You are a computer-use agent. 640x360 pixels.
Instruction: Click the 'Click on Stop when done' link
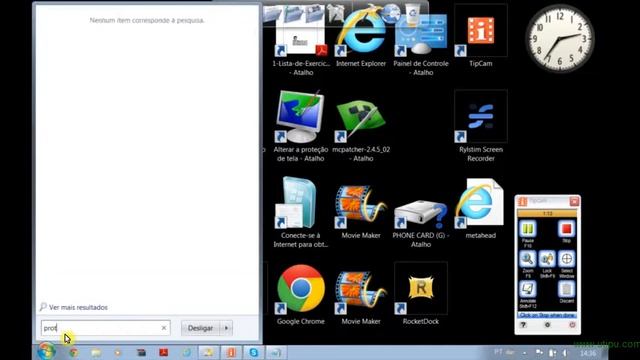(x=547, y=316)
